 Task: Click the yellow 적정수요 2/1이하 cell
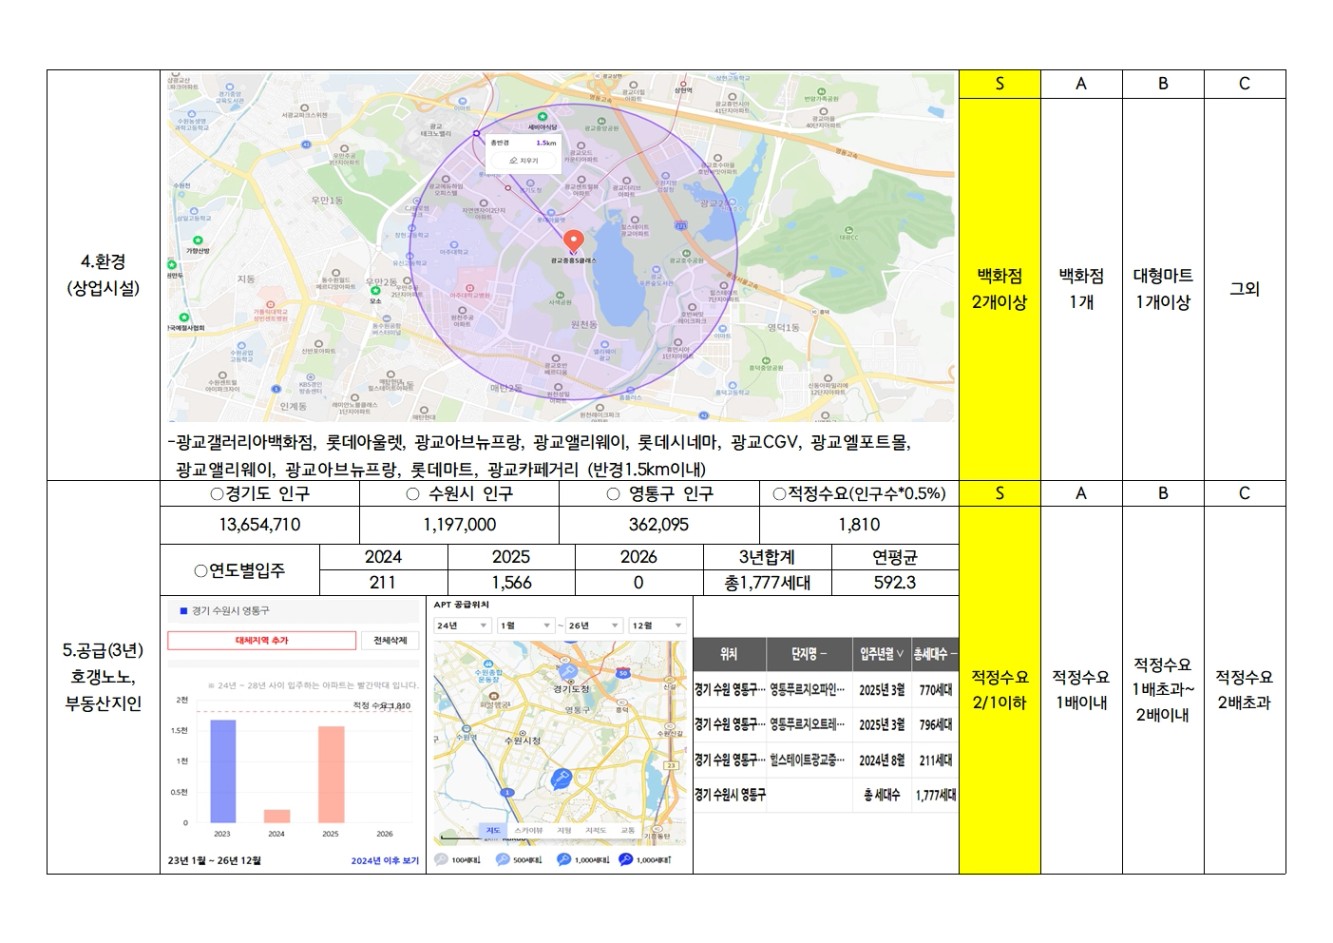(x=1000, y=690)
